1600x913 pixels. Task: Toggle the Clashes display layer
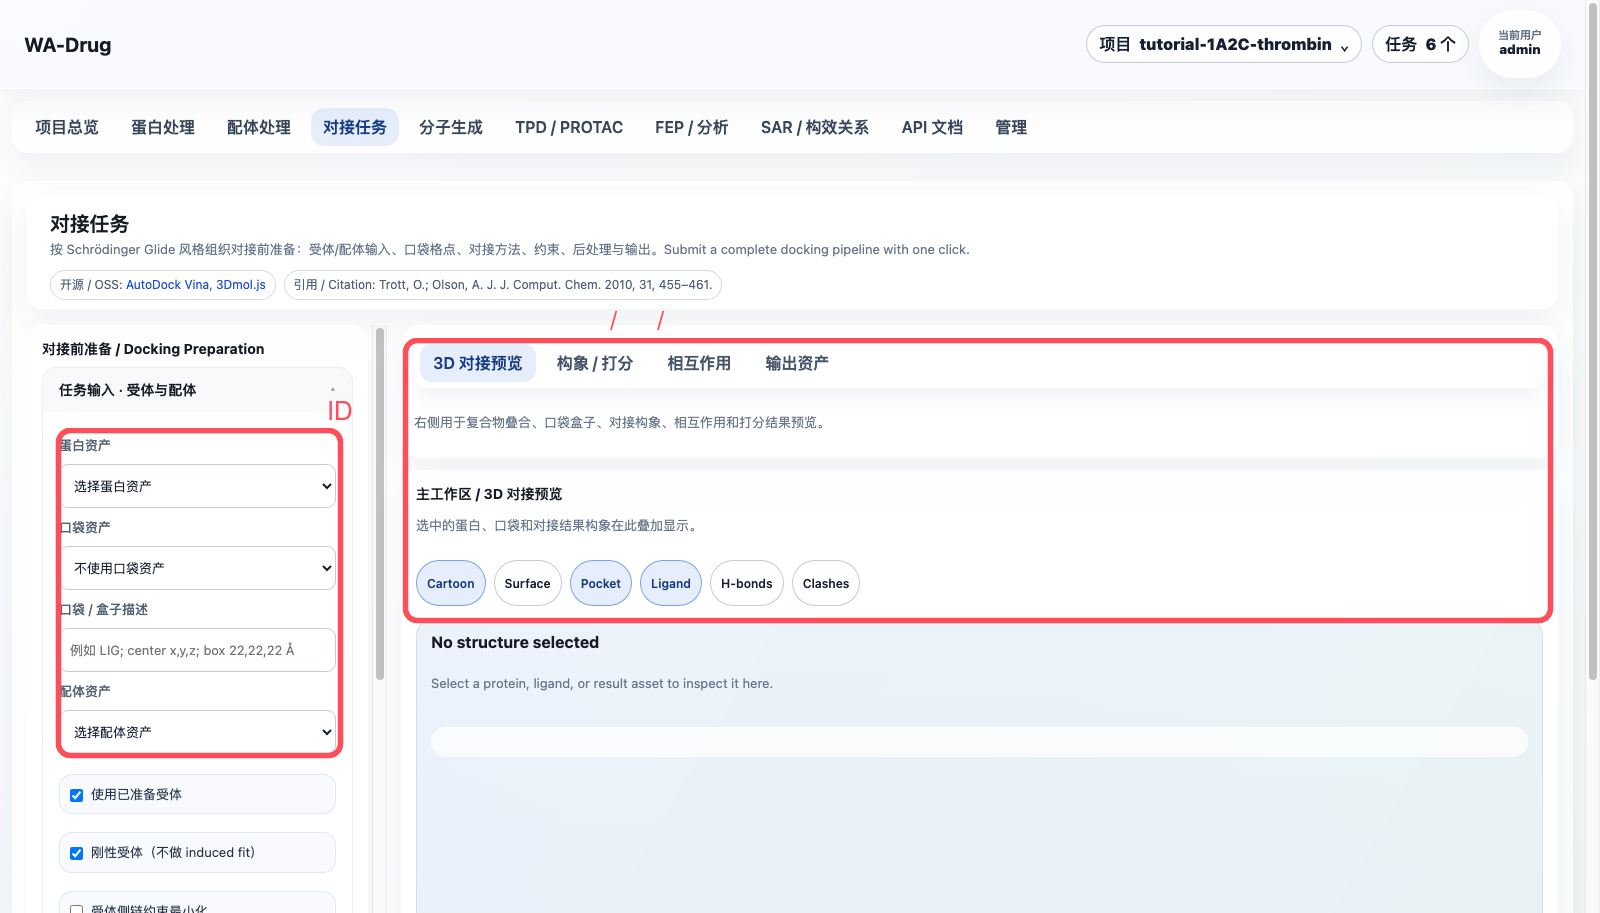click(x=825, y=583)
